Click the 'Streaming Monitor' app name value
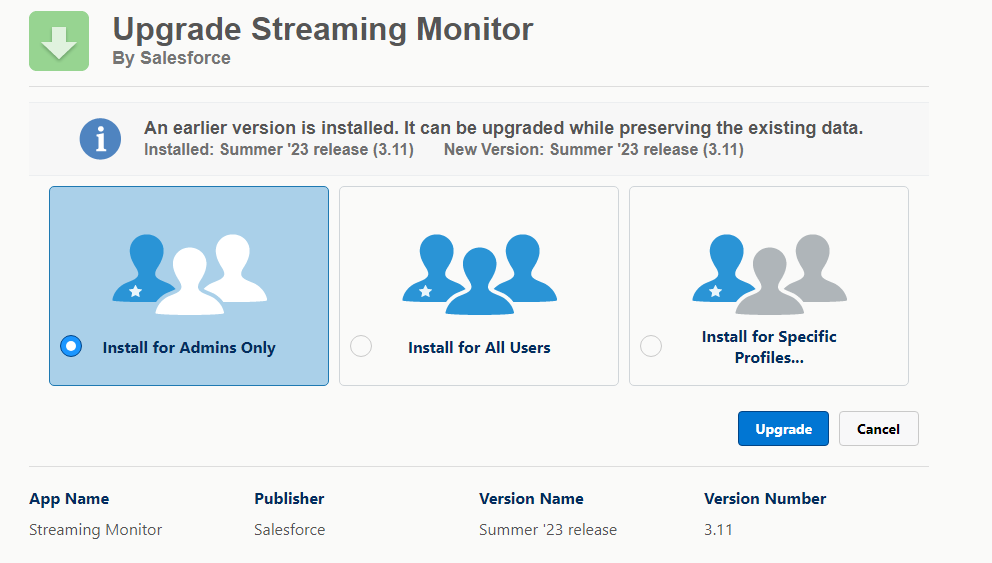The image size is (992, 563). 96,529
